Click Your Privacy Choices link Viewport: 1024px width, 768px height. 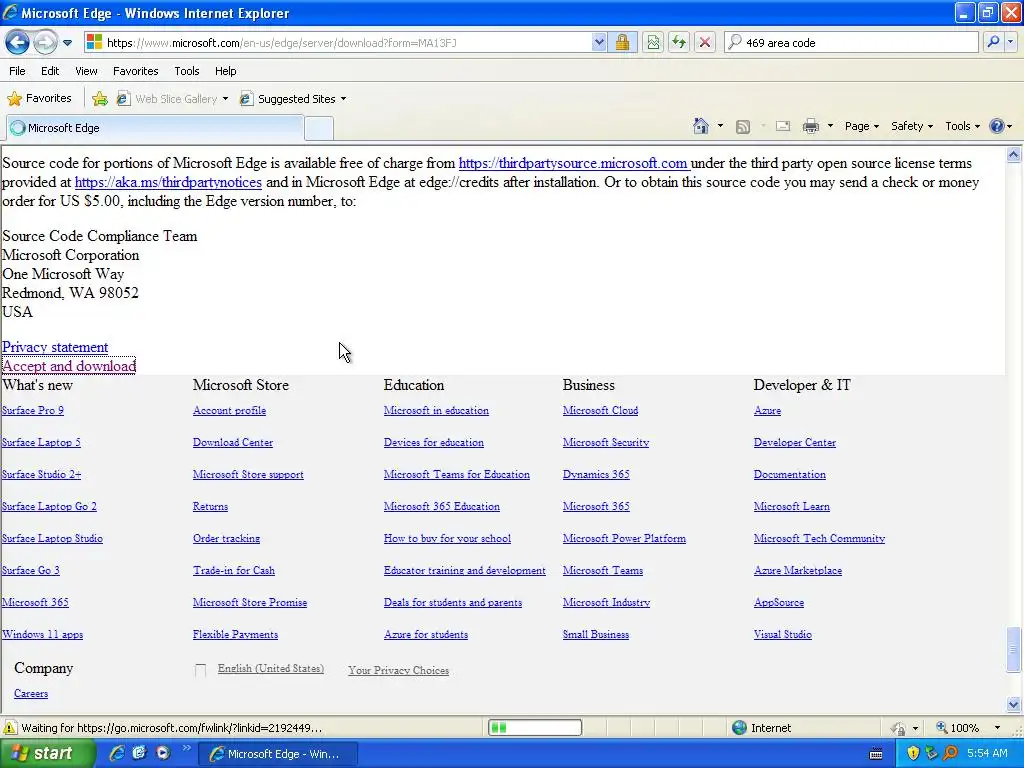click(x=398, y=671)
